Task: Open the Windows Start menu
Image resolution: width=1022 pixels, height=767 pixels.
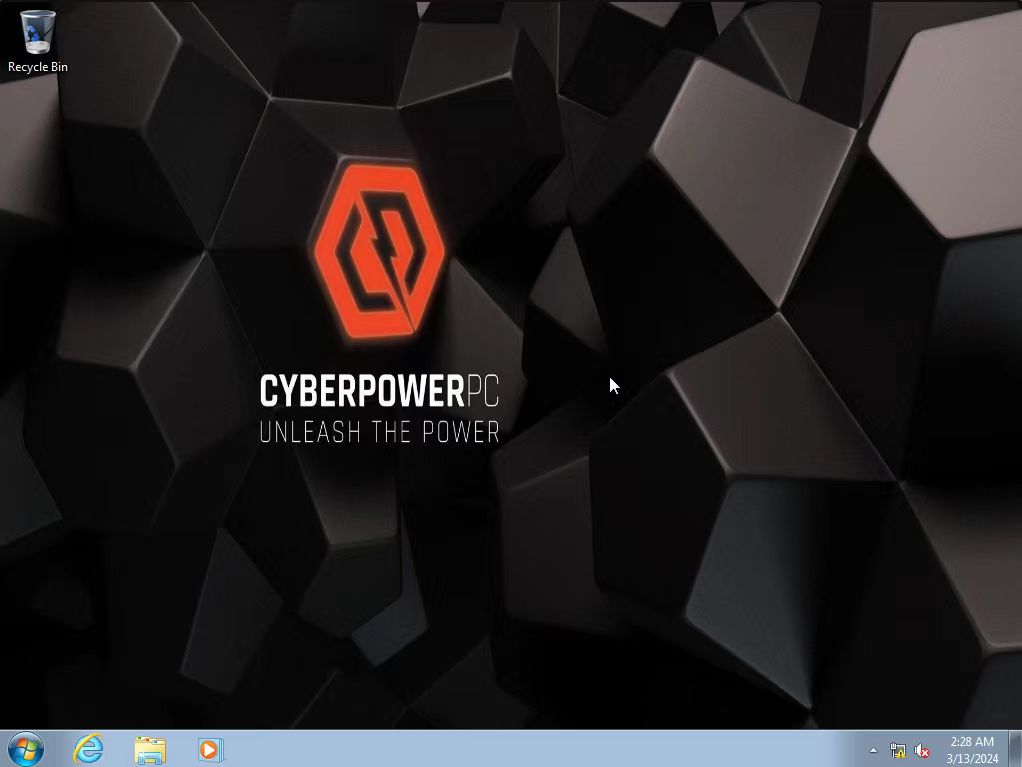Action: pyautogui.click(x=26, y=749)
